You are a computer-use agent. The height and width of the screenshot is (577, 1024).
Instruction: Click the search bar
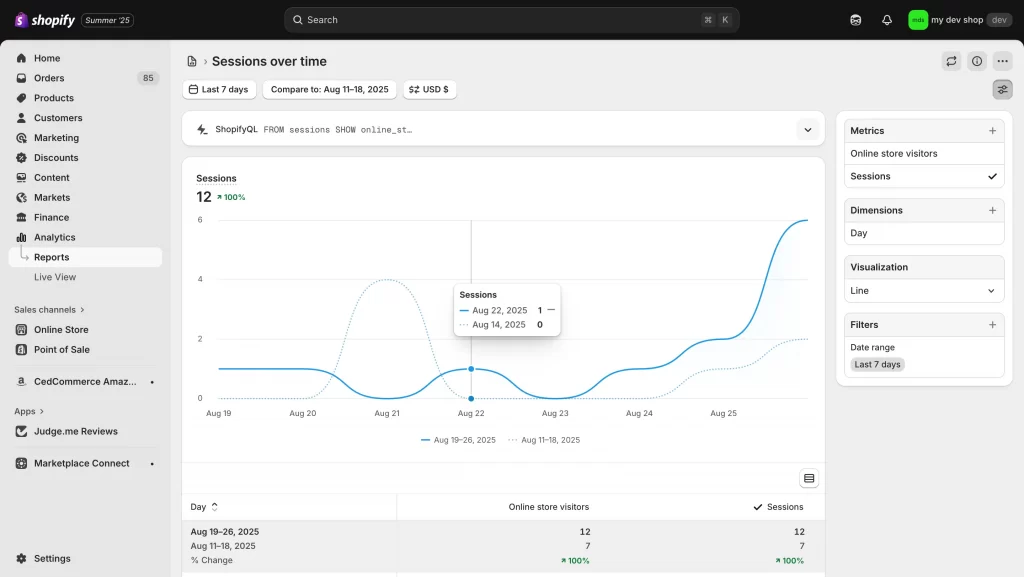(511, 20)
